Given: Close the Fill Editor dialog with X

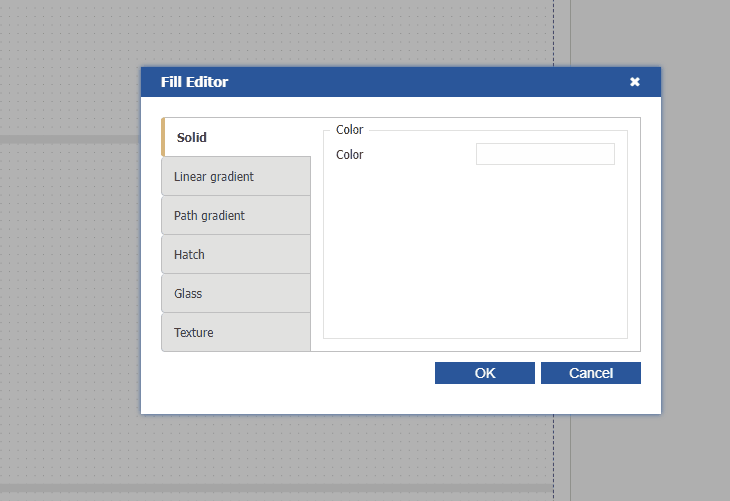Looking at the screenshot, I should point(635,82).
